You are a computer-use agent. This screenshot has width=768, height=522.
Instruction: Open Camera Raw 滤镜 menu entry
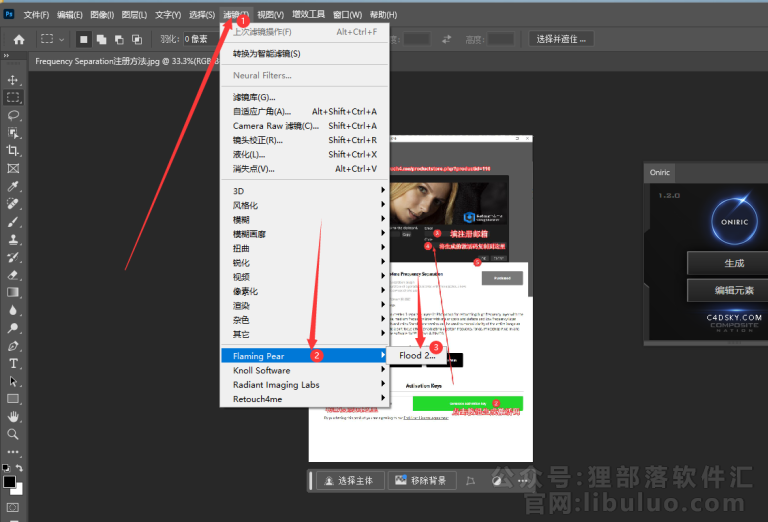click(x=275, y=126)
